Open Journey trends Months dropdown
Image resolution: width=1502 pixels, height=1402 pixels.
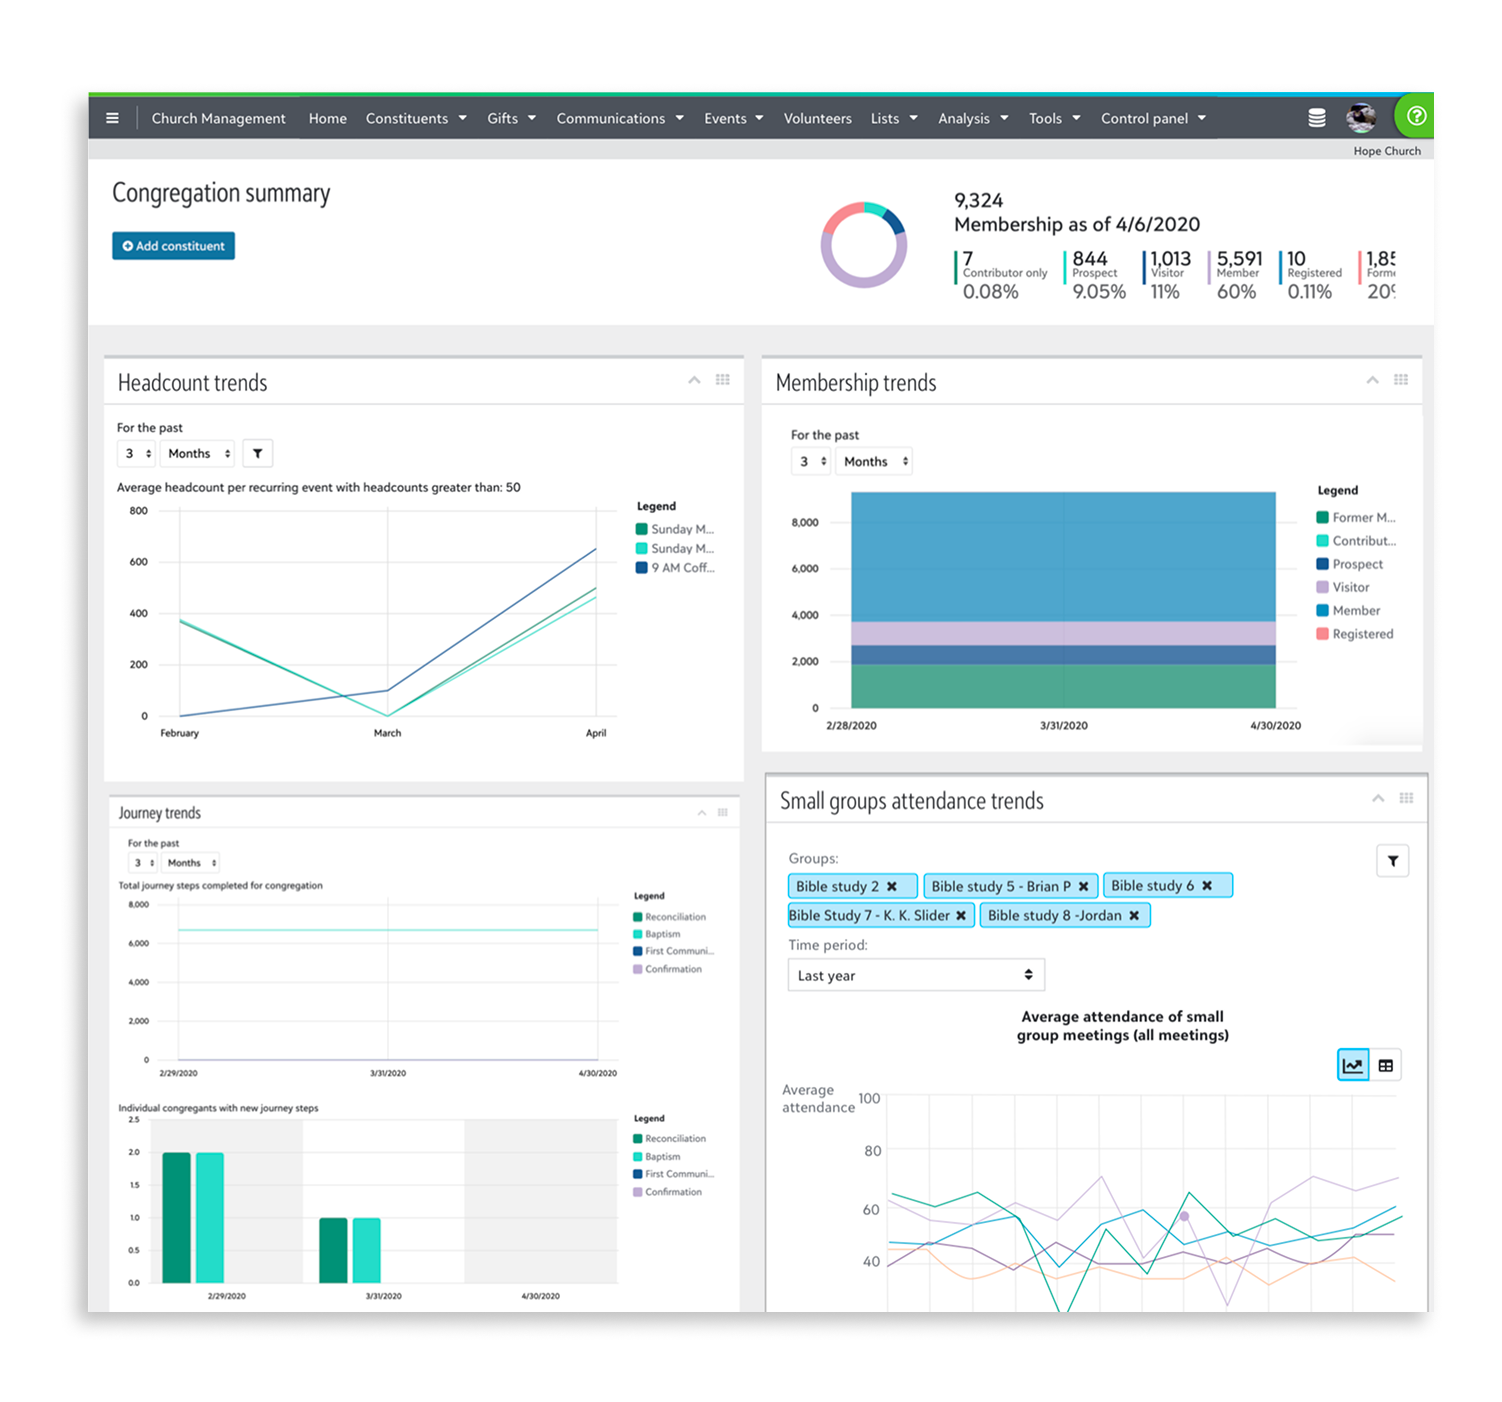[x=191, y=862]
